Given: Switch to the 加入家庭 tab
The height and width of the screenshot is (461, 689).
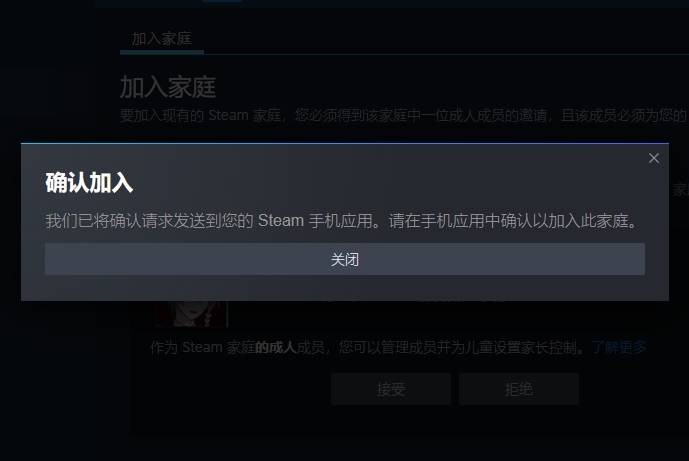Looking at the screenshot, I should [x=161, y=39].
